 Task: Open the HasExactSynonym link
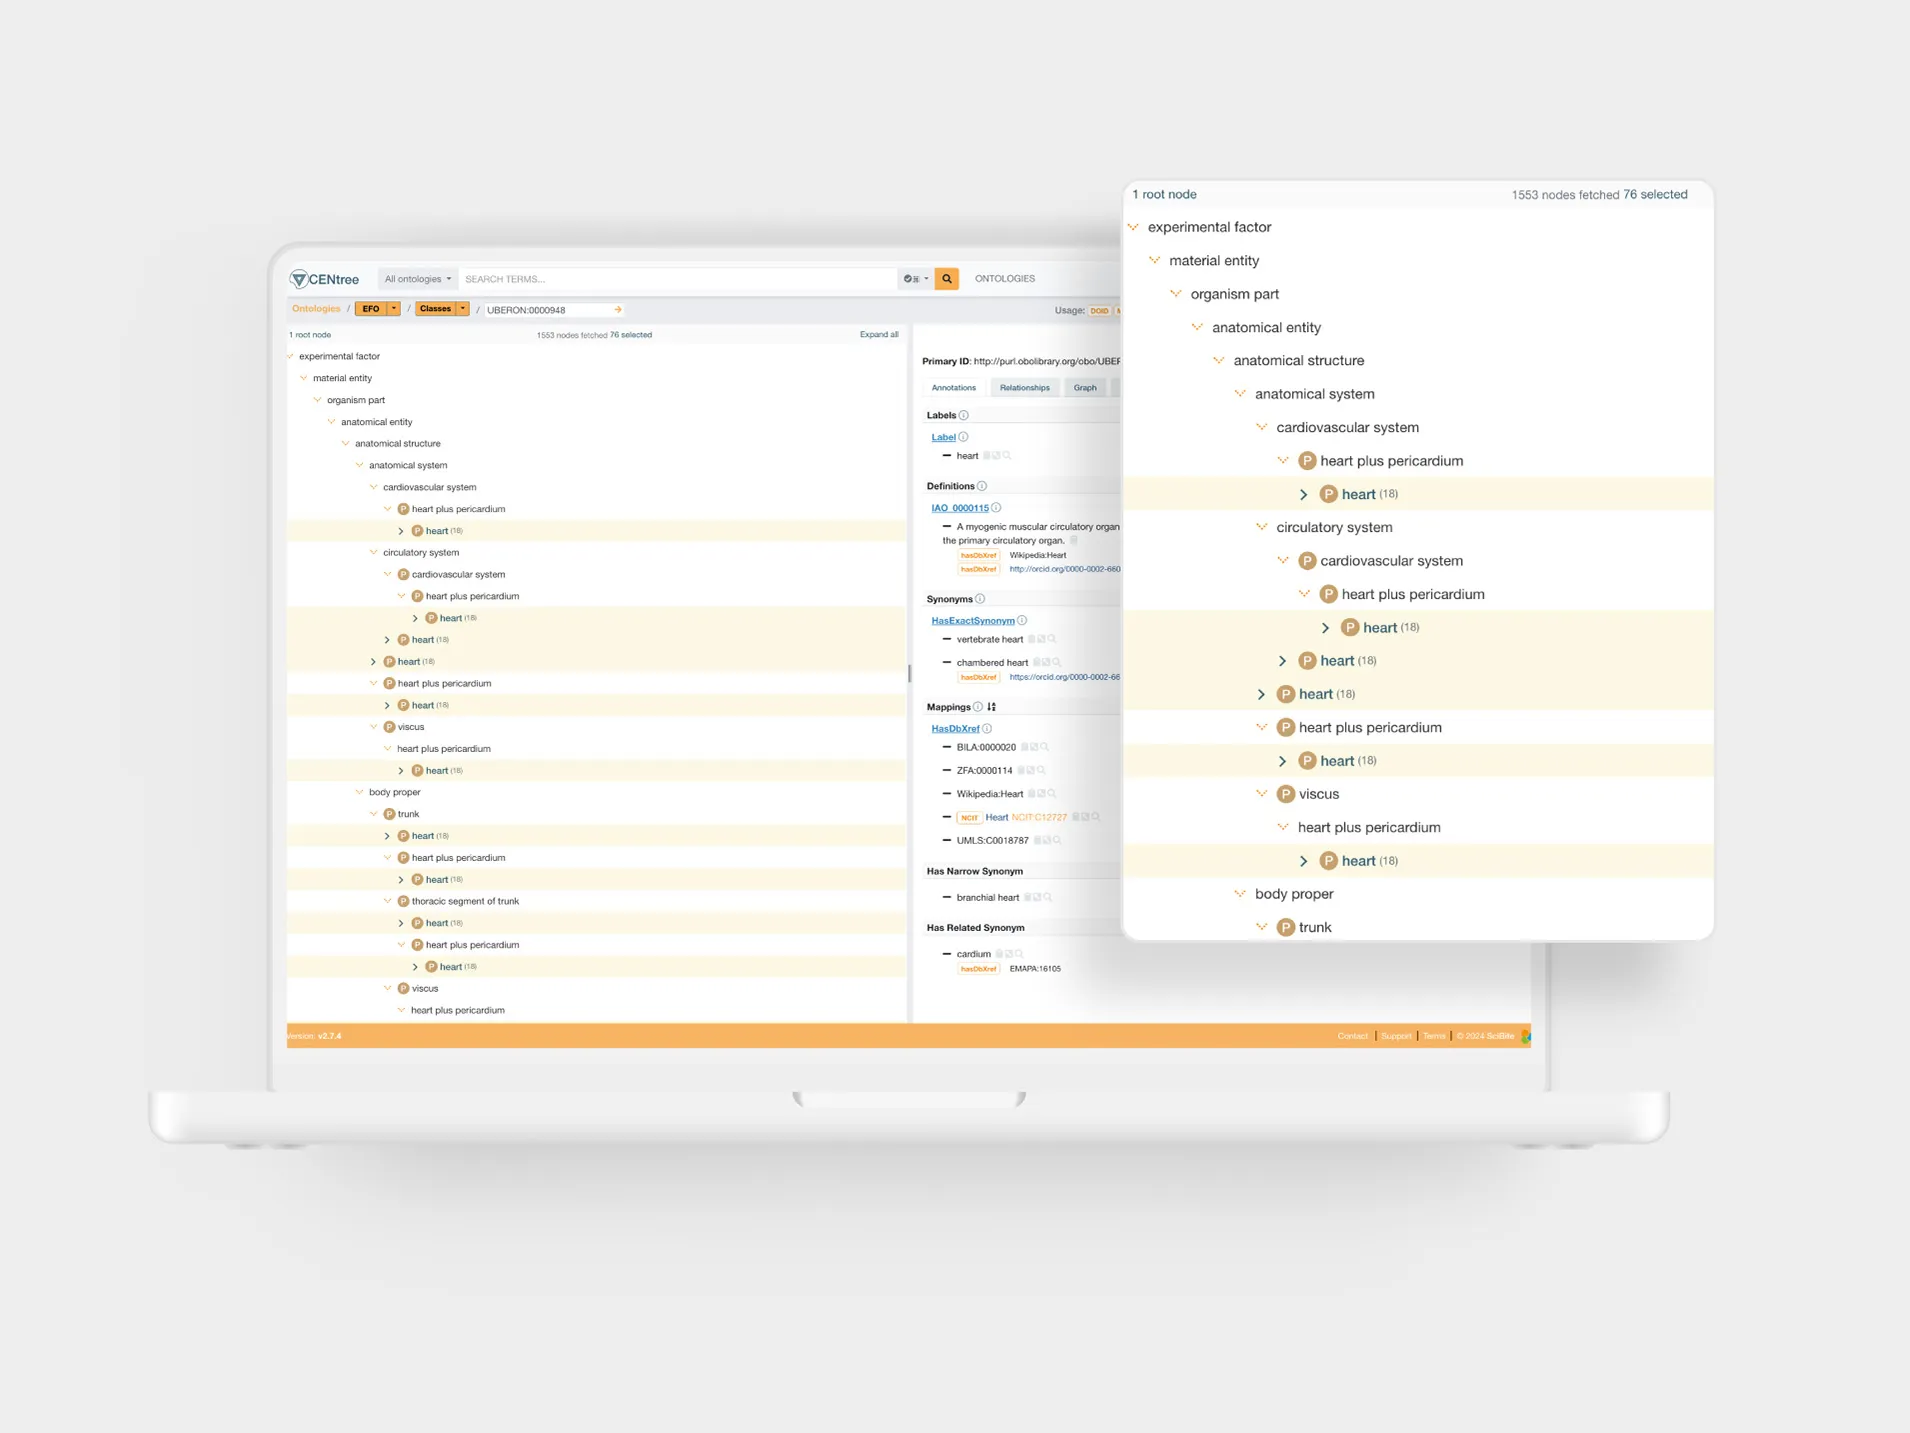pos(973,620)
